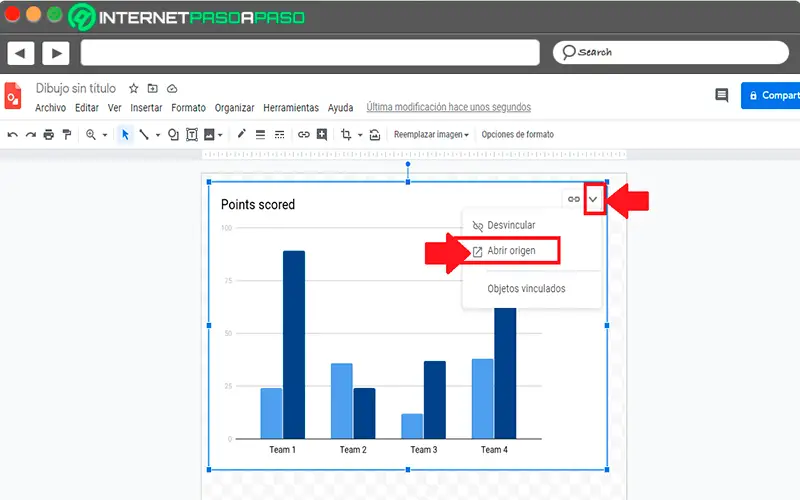800x500 pixels.
Task: Click the Insert link toolbar icon
Action: click(304, 135)
